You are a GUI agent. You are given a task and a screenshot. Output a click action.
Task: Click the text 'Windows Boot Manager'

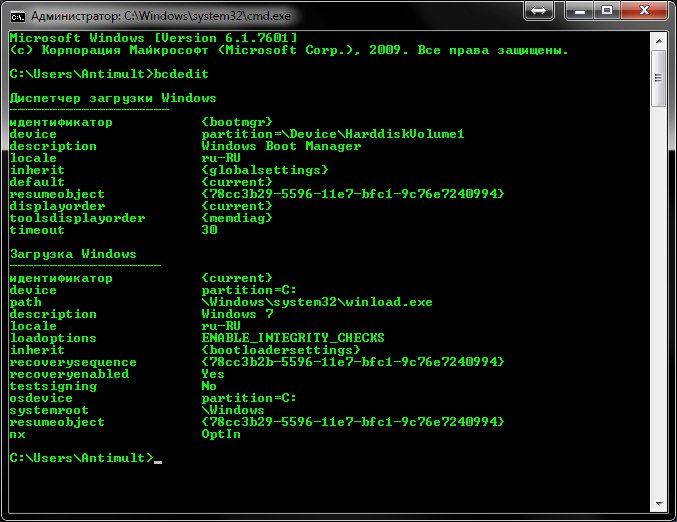[281, 146]
